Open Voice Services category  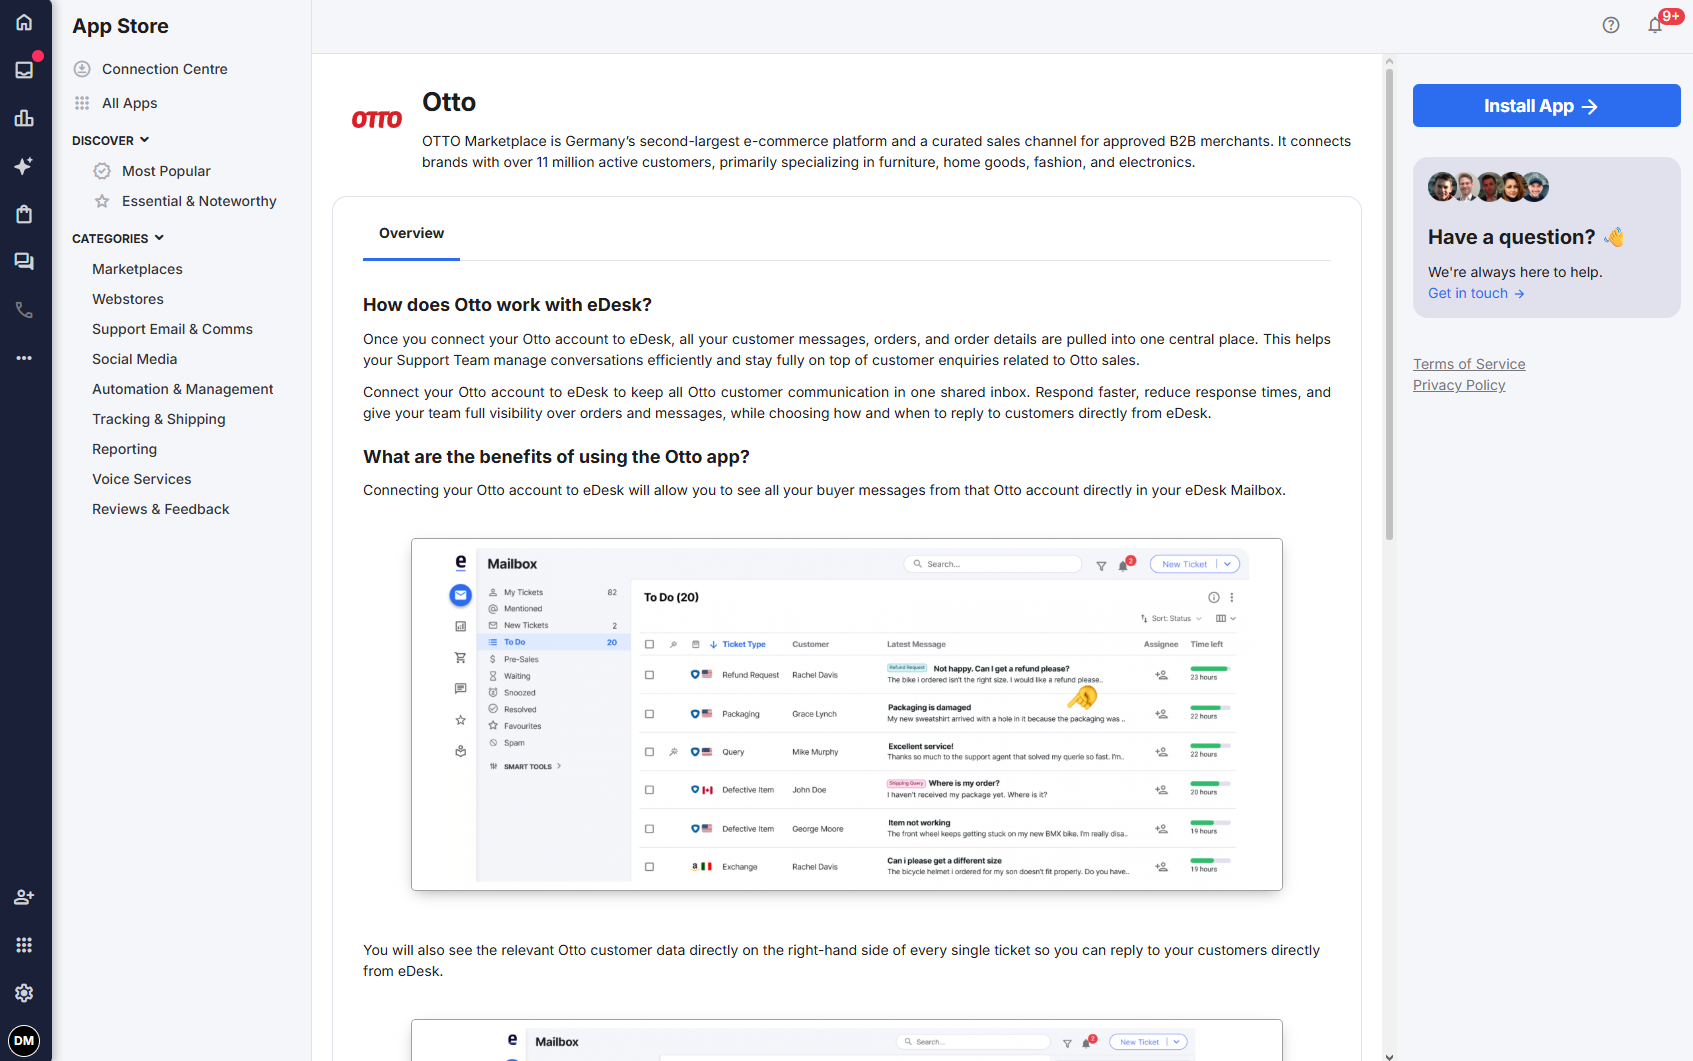pyautogui.click(x=142, y=479)
